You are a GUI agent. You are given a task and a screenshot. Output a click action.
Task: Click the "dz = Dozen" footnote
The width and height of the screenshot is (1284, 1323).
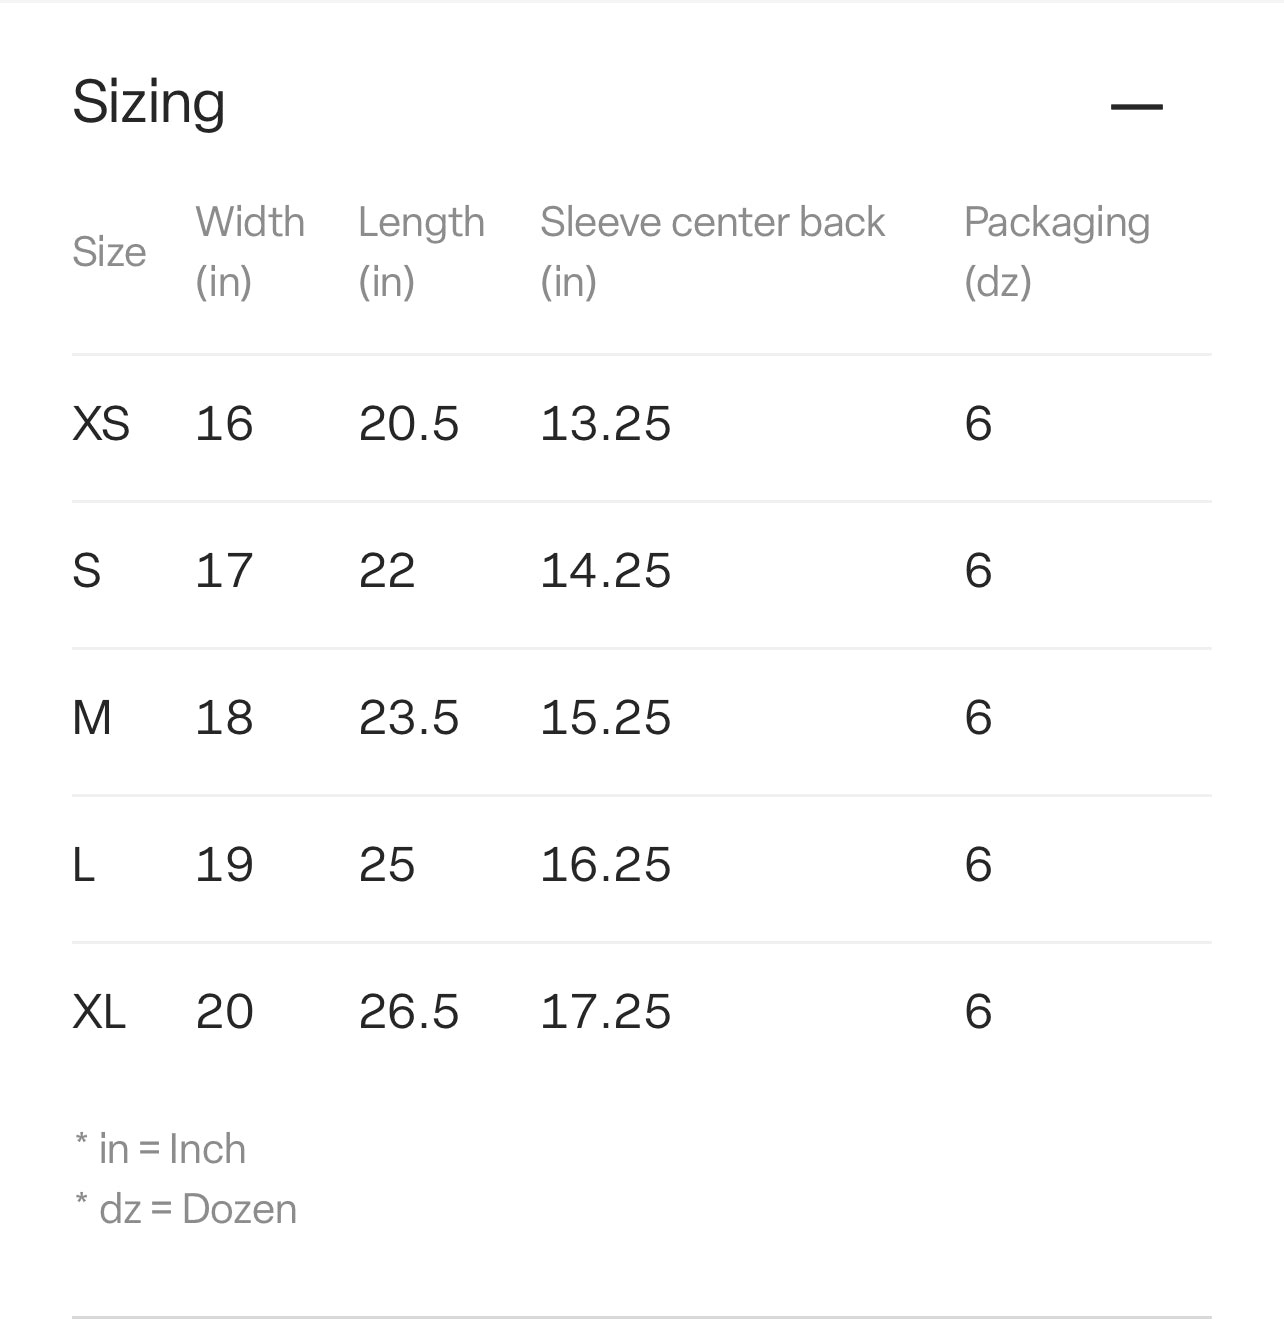pos(197,1209)
